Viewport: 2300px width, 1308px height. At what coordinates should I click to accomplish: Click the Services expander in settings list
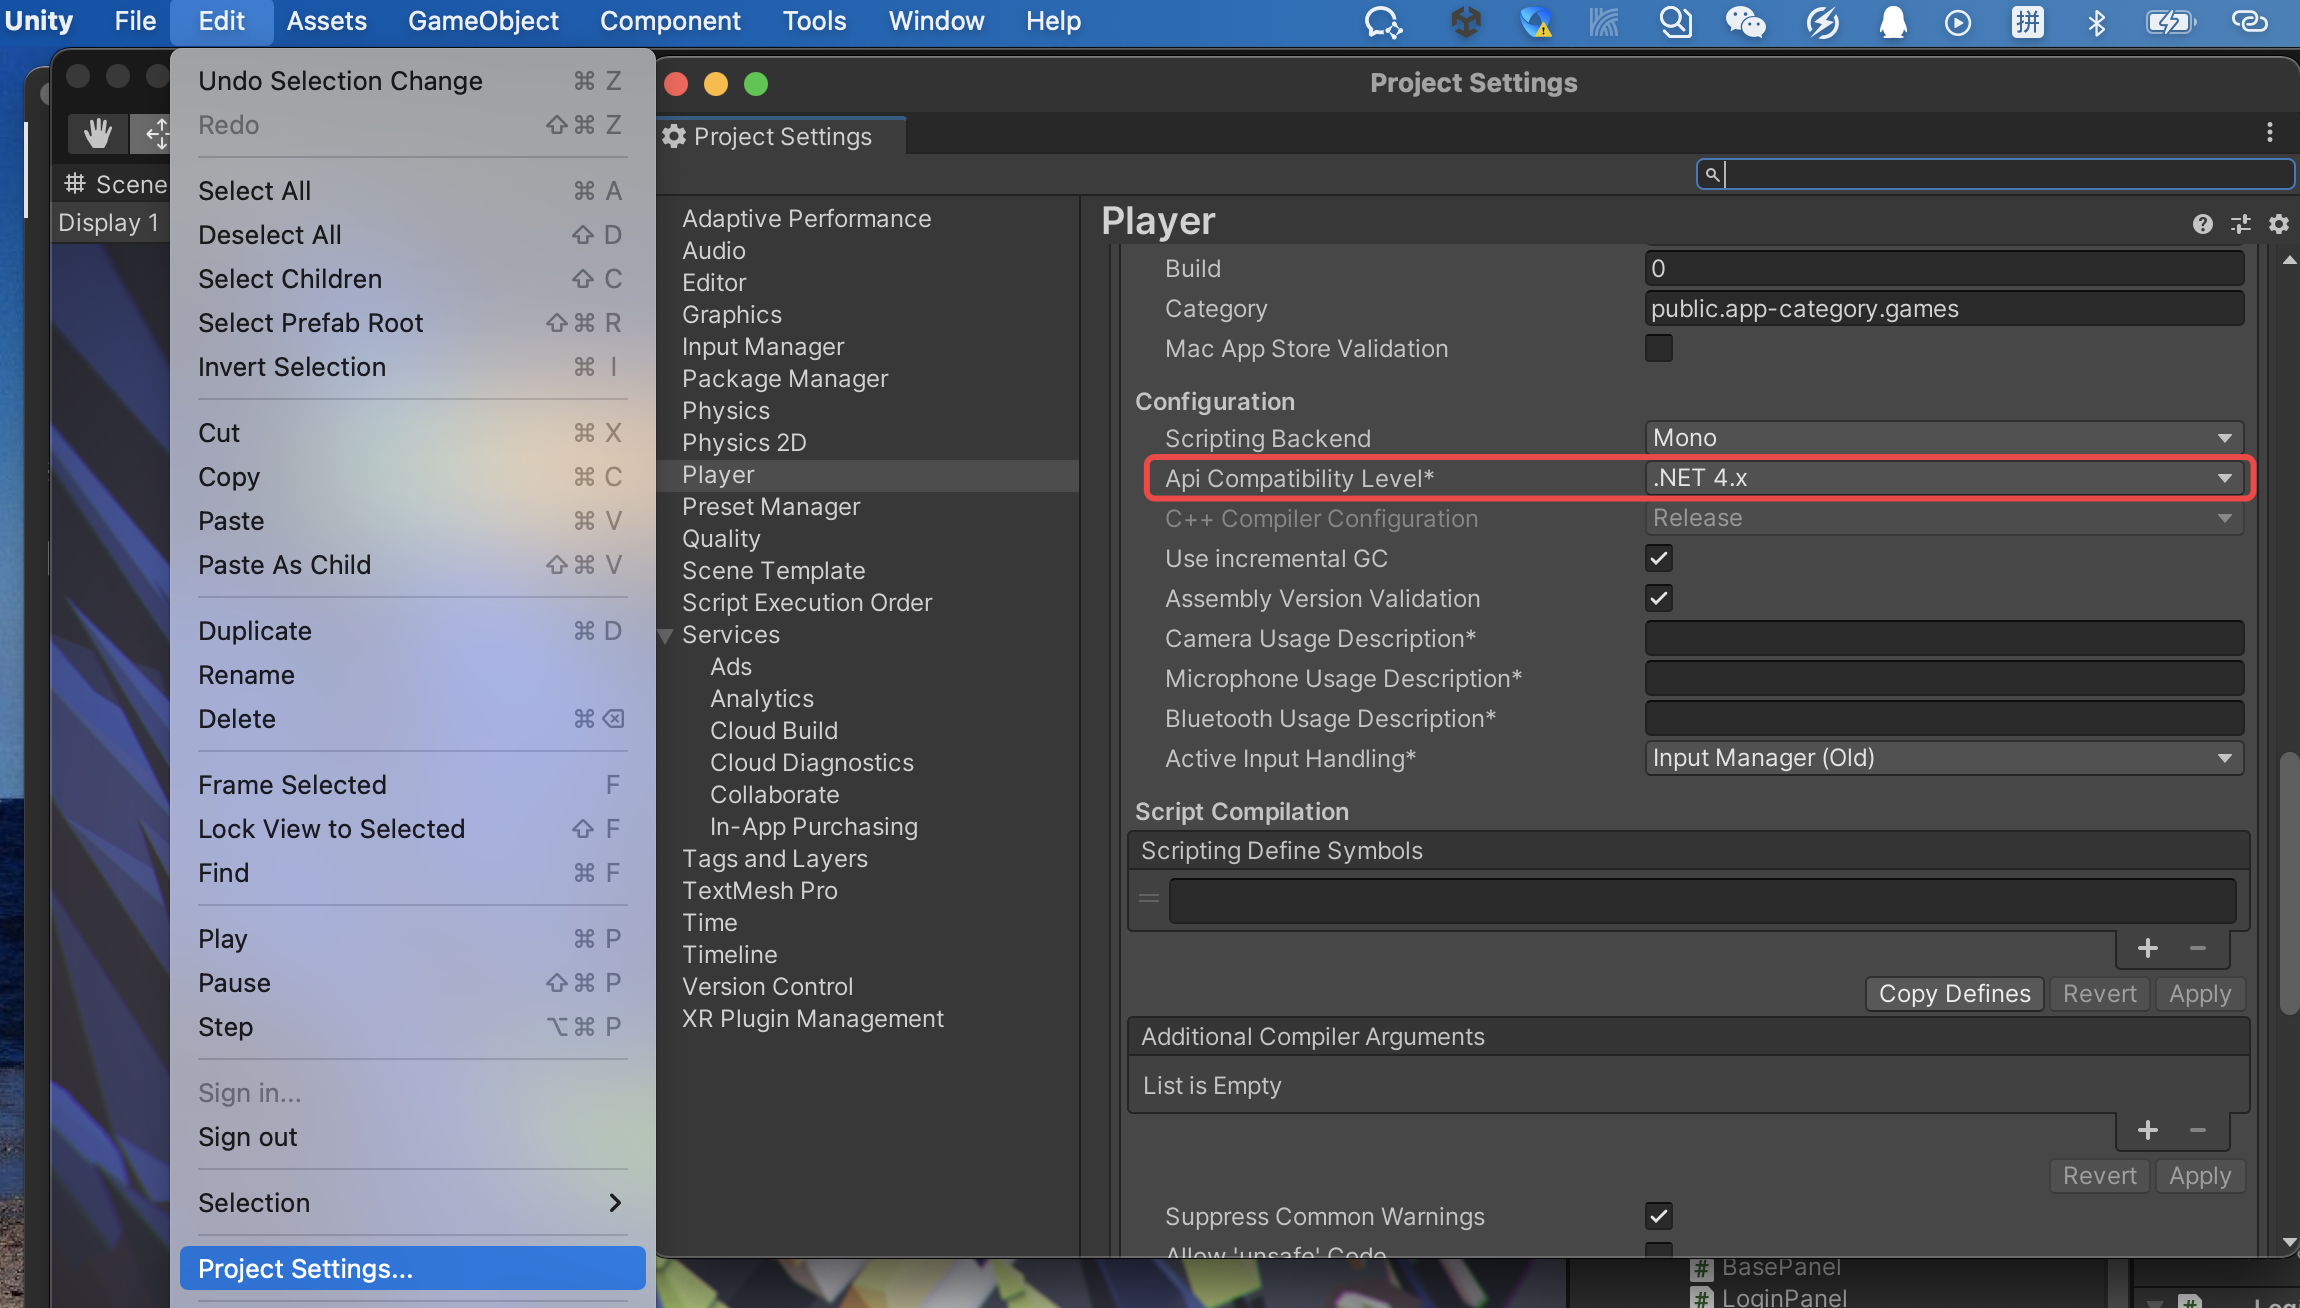(665, 635)
